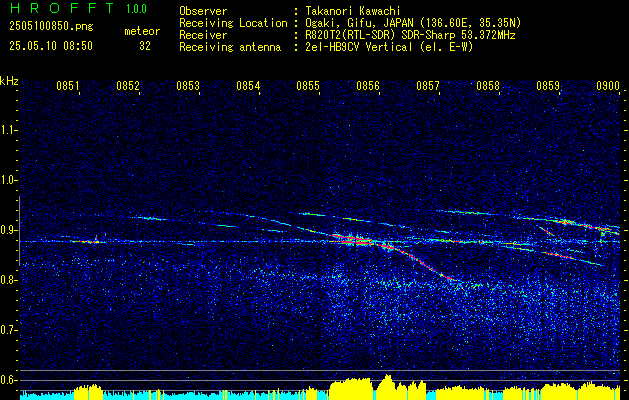Viewport: 629px width, 400px height.
Task: Select the receiver text R820T2(RTL-SDR) SDR-Sharp 53.372MHz
Action: [410, 35]
